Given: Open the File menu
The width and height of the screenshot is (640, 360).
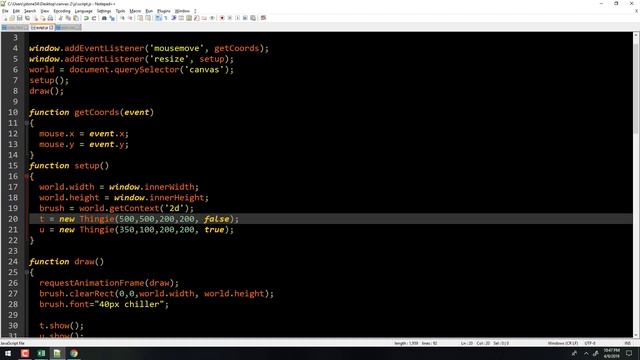Looking at the screenshot, I should (x=5, y=11).
